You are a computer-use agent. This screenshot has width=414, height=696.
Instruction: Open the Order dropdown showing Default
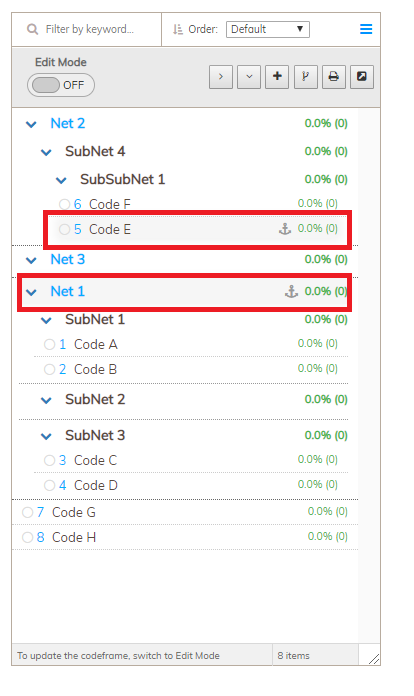pyautogui.click(x=268, y=29)
